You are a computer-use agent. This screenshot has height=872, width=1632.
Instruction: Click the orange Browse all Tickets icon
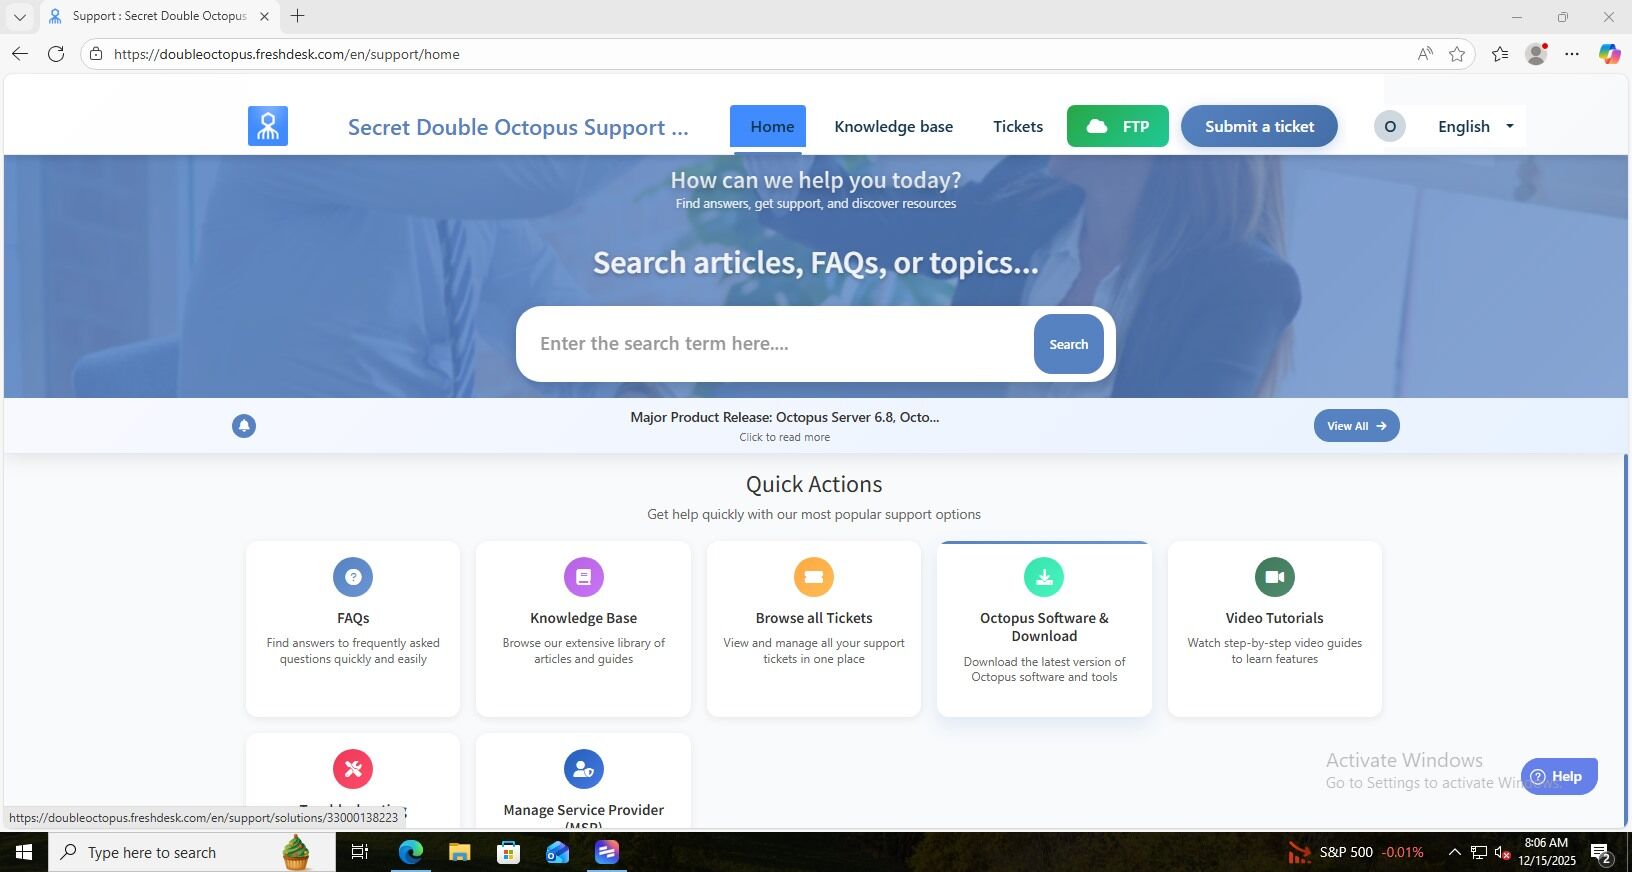coord(814,577)
